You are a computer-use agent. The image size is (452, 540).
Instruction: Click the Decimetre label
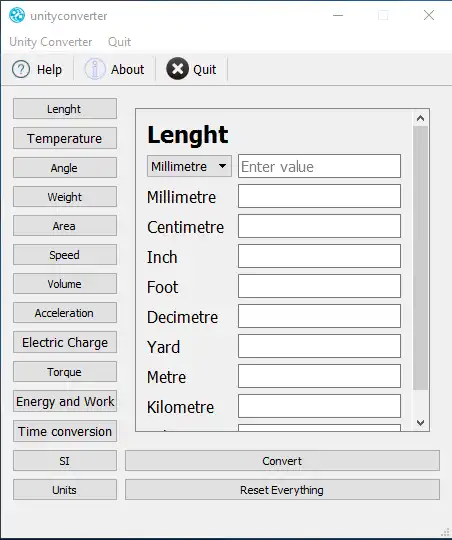point(182,317)
